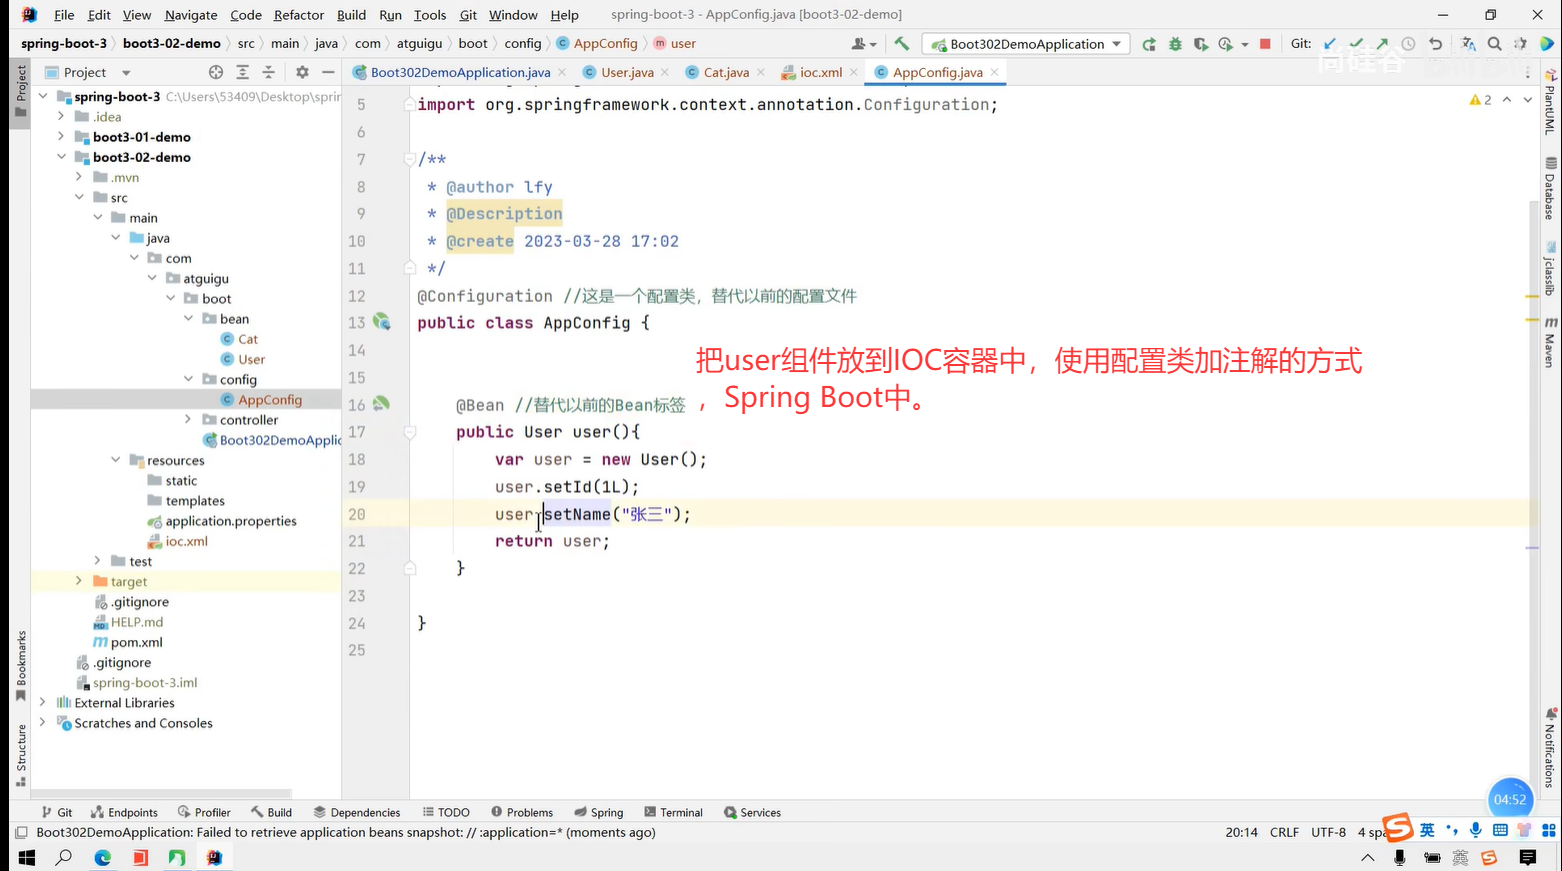Expand the target folder

pyautogui.click(x=79, y=581)
